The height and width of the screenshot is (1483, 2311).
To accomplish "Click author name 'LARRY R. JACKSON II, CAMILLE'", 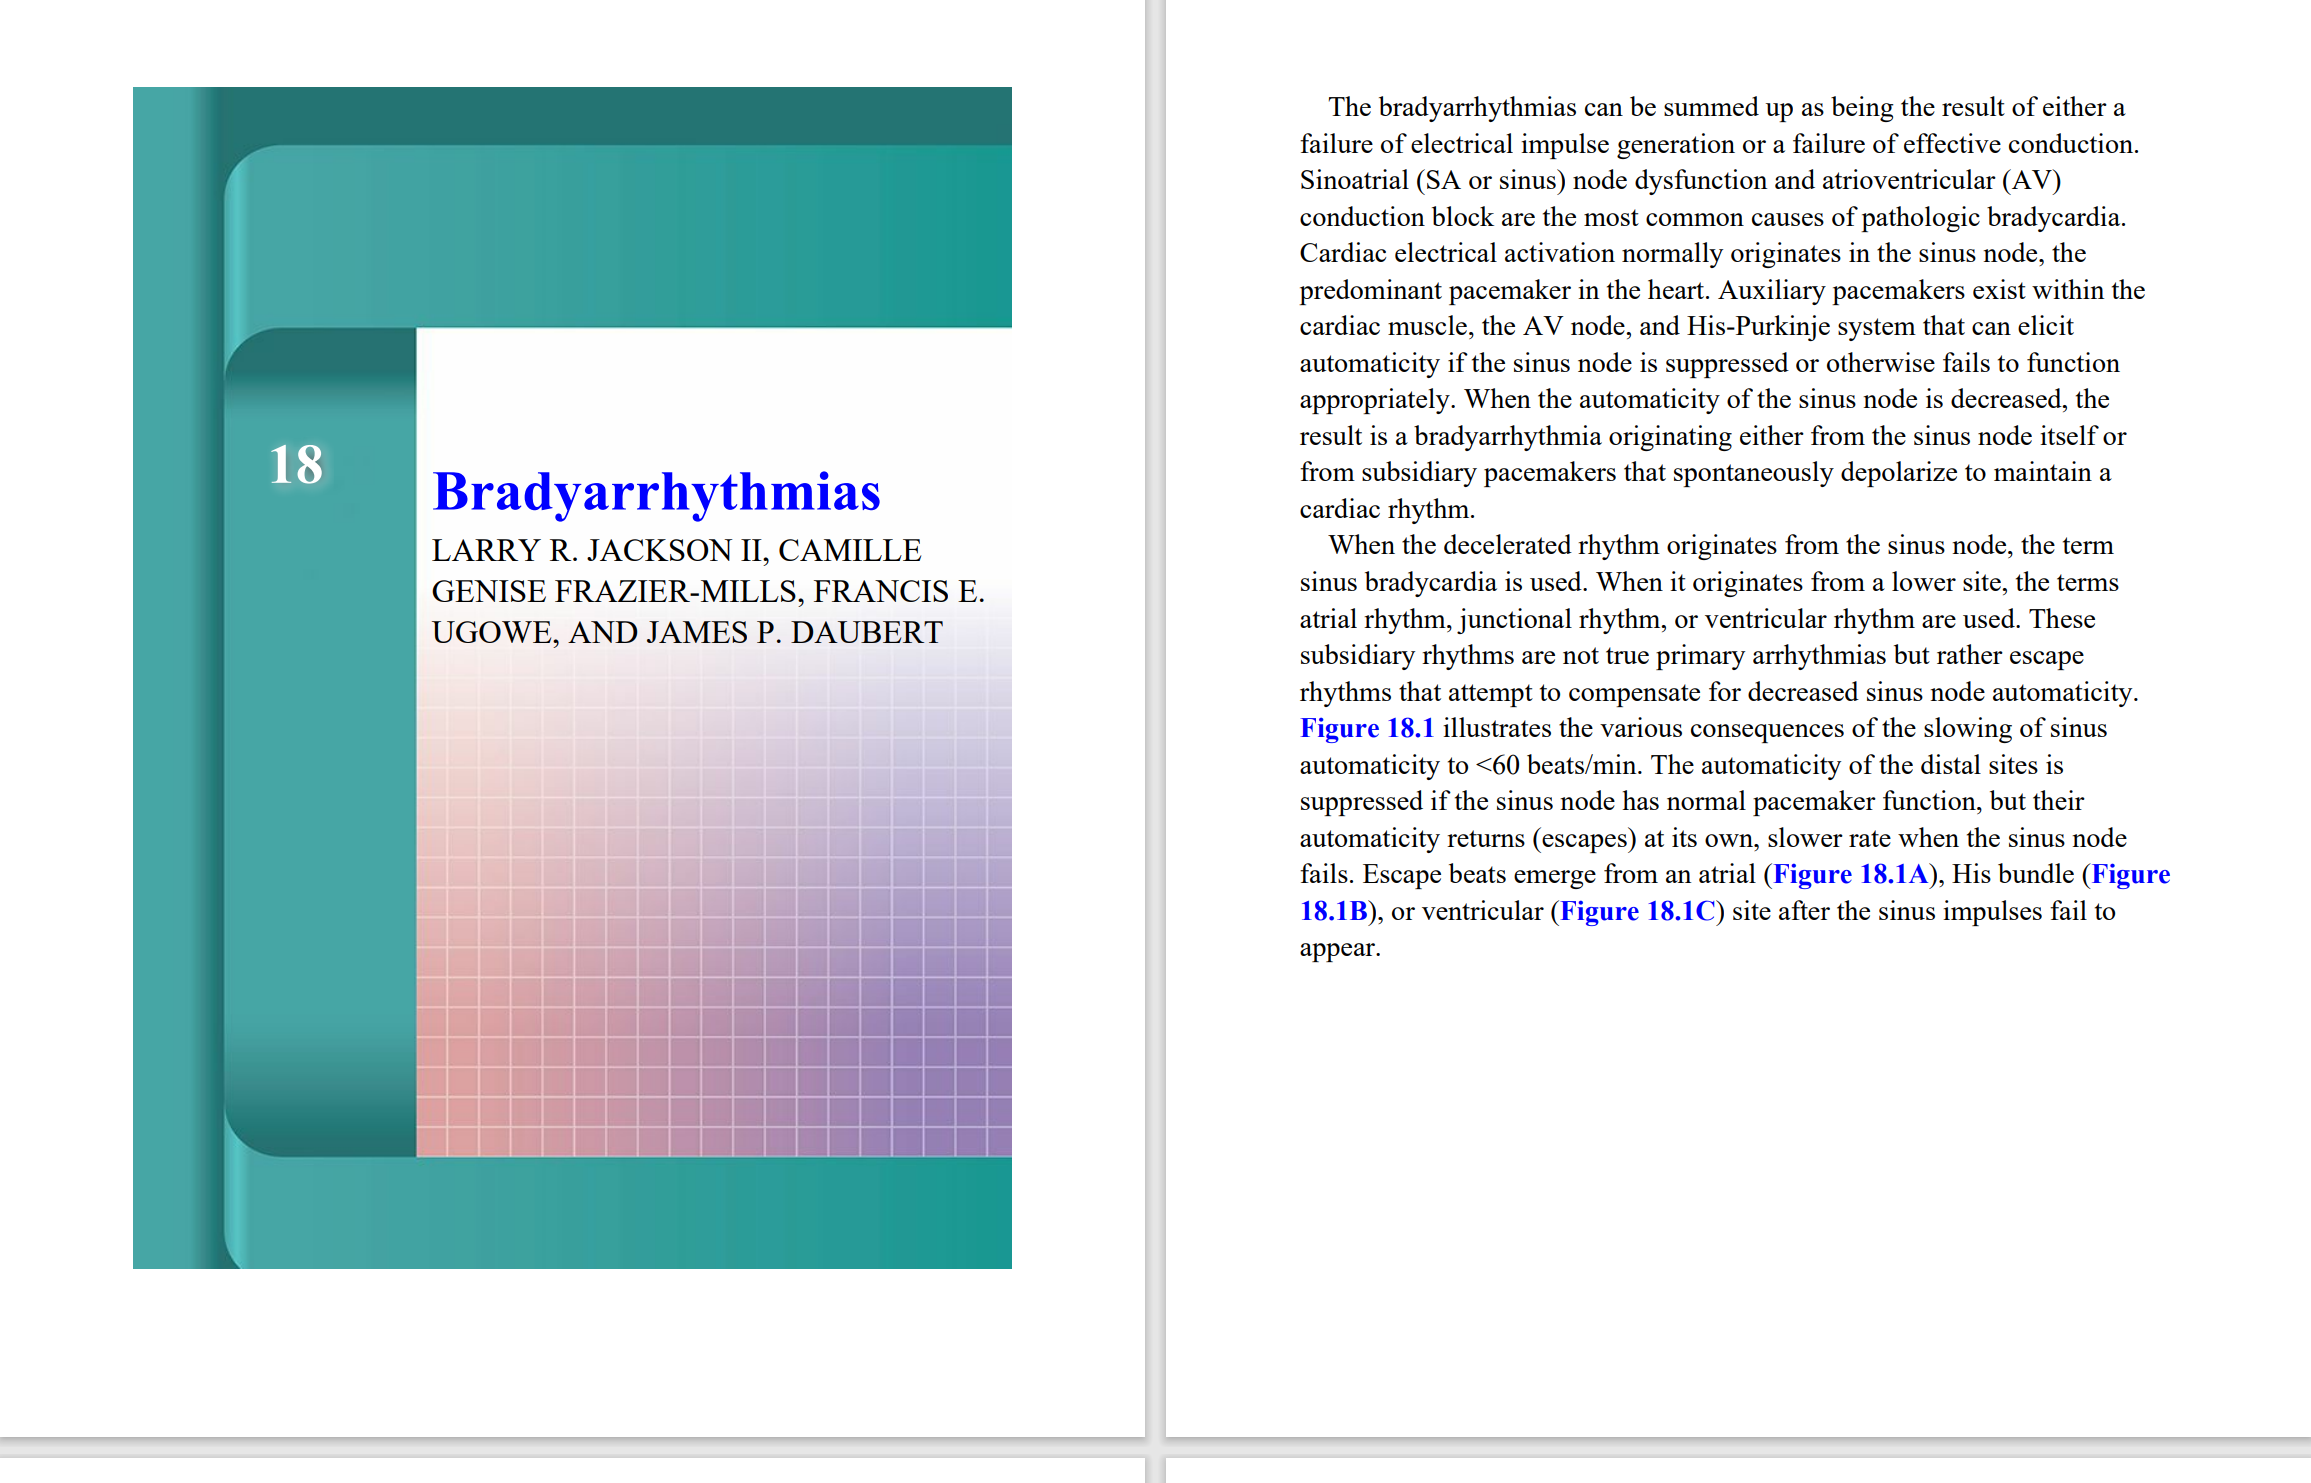I will pos(676,550).
